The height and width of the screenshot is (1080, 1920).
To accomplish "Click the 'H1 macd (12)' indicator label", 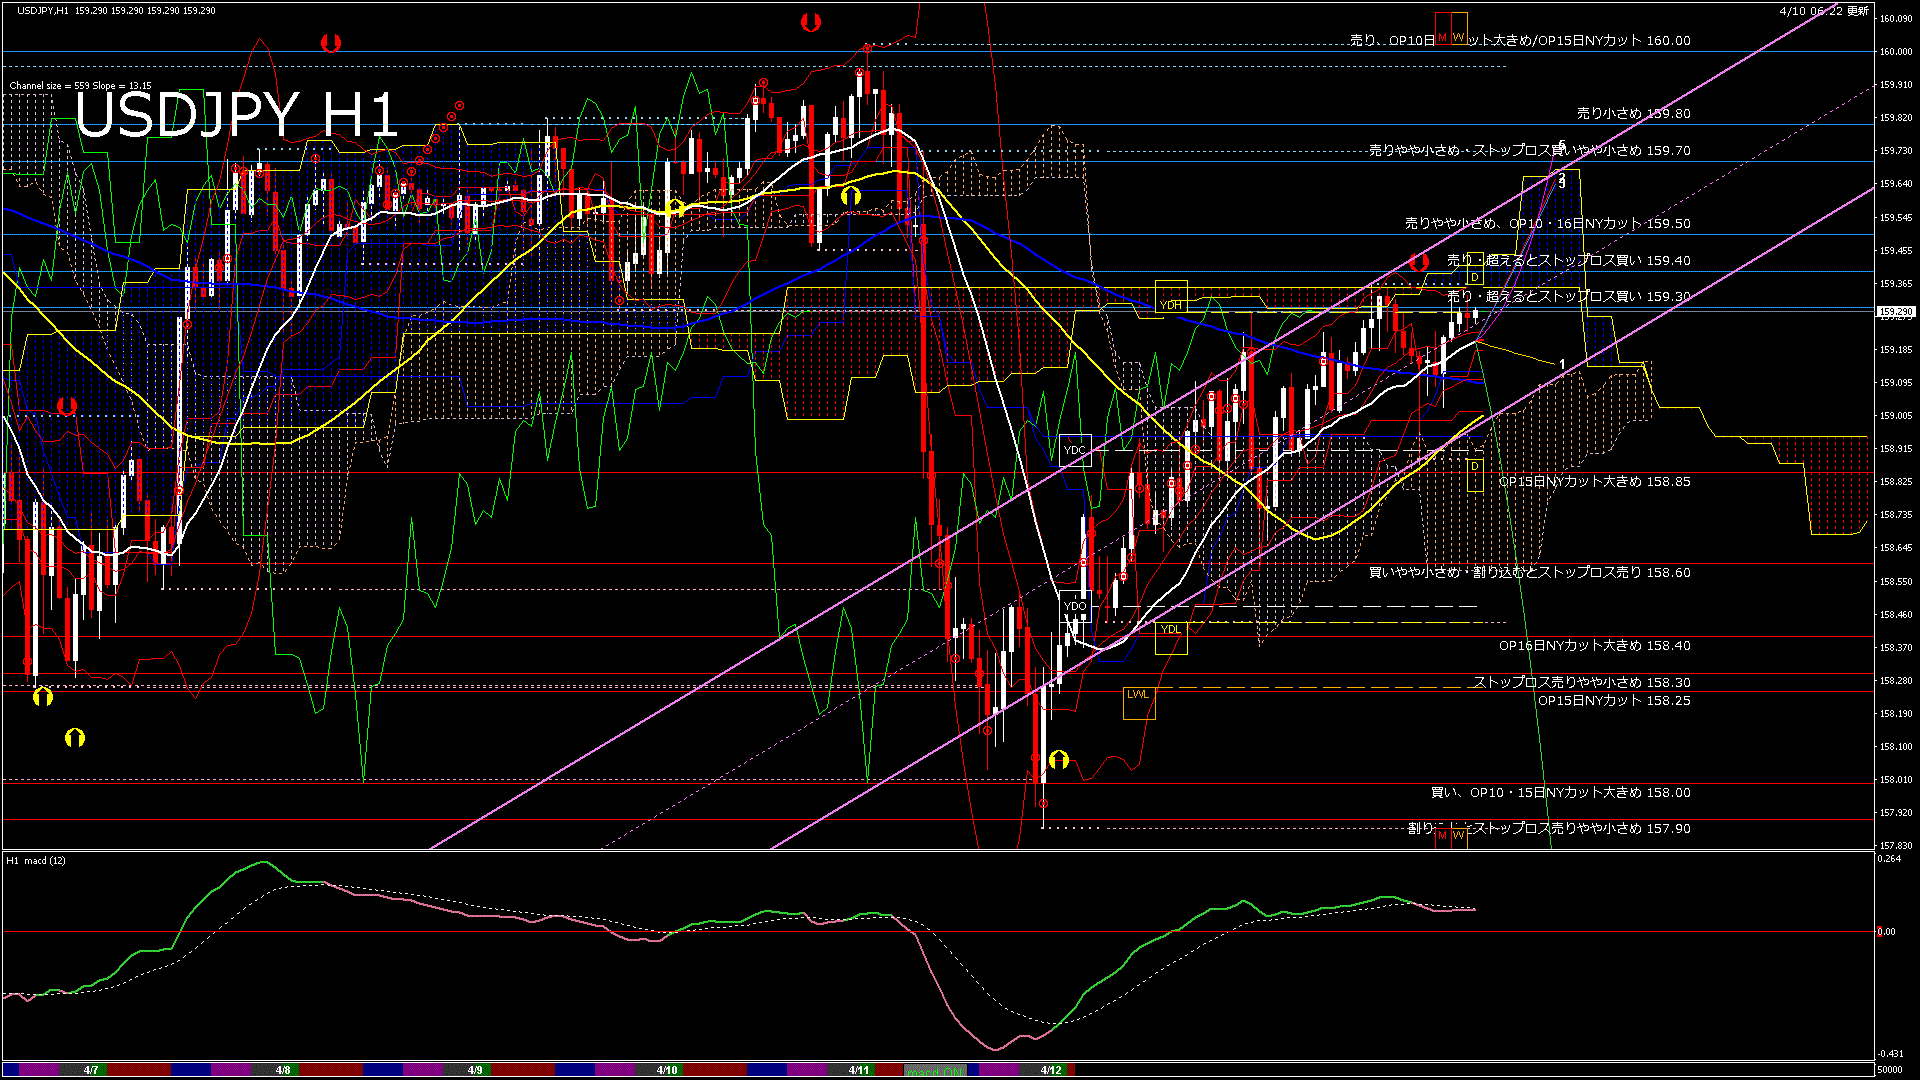I will [36, 861].
